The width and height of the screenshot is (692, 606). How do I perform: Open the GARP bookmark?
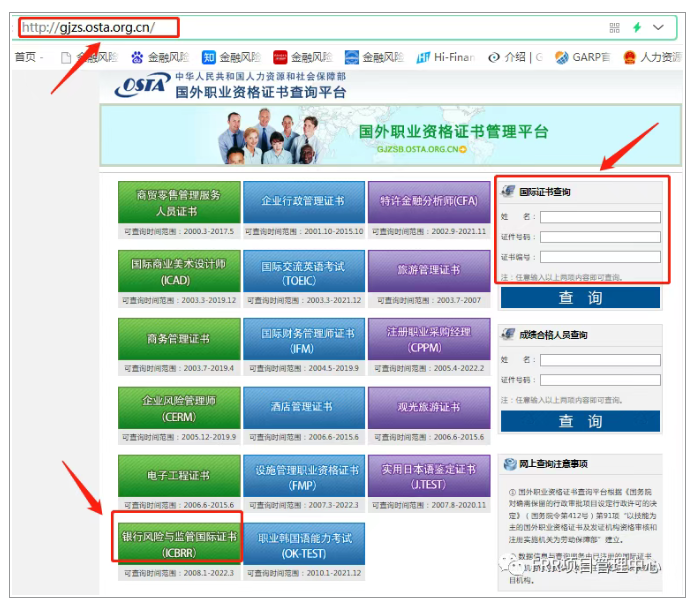[583, 57]
